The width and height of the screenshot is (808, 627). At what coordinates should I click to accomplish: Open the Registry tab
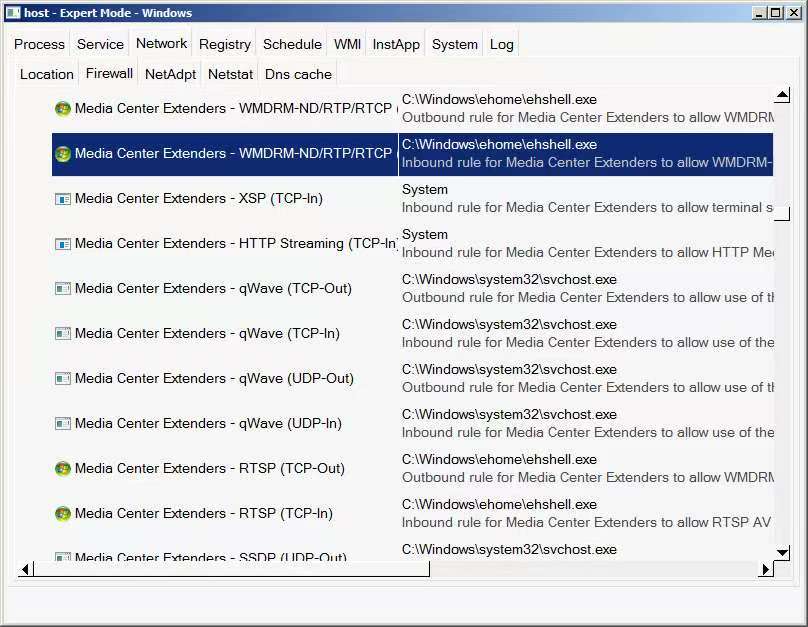coord(224,44)
